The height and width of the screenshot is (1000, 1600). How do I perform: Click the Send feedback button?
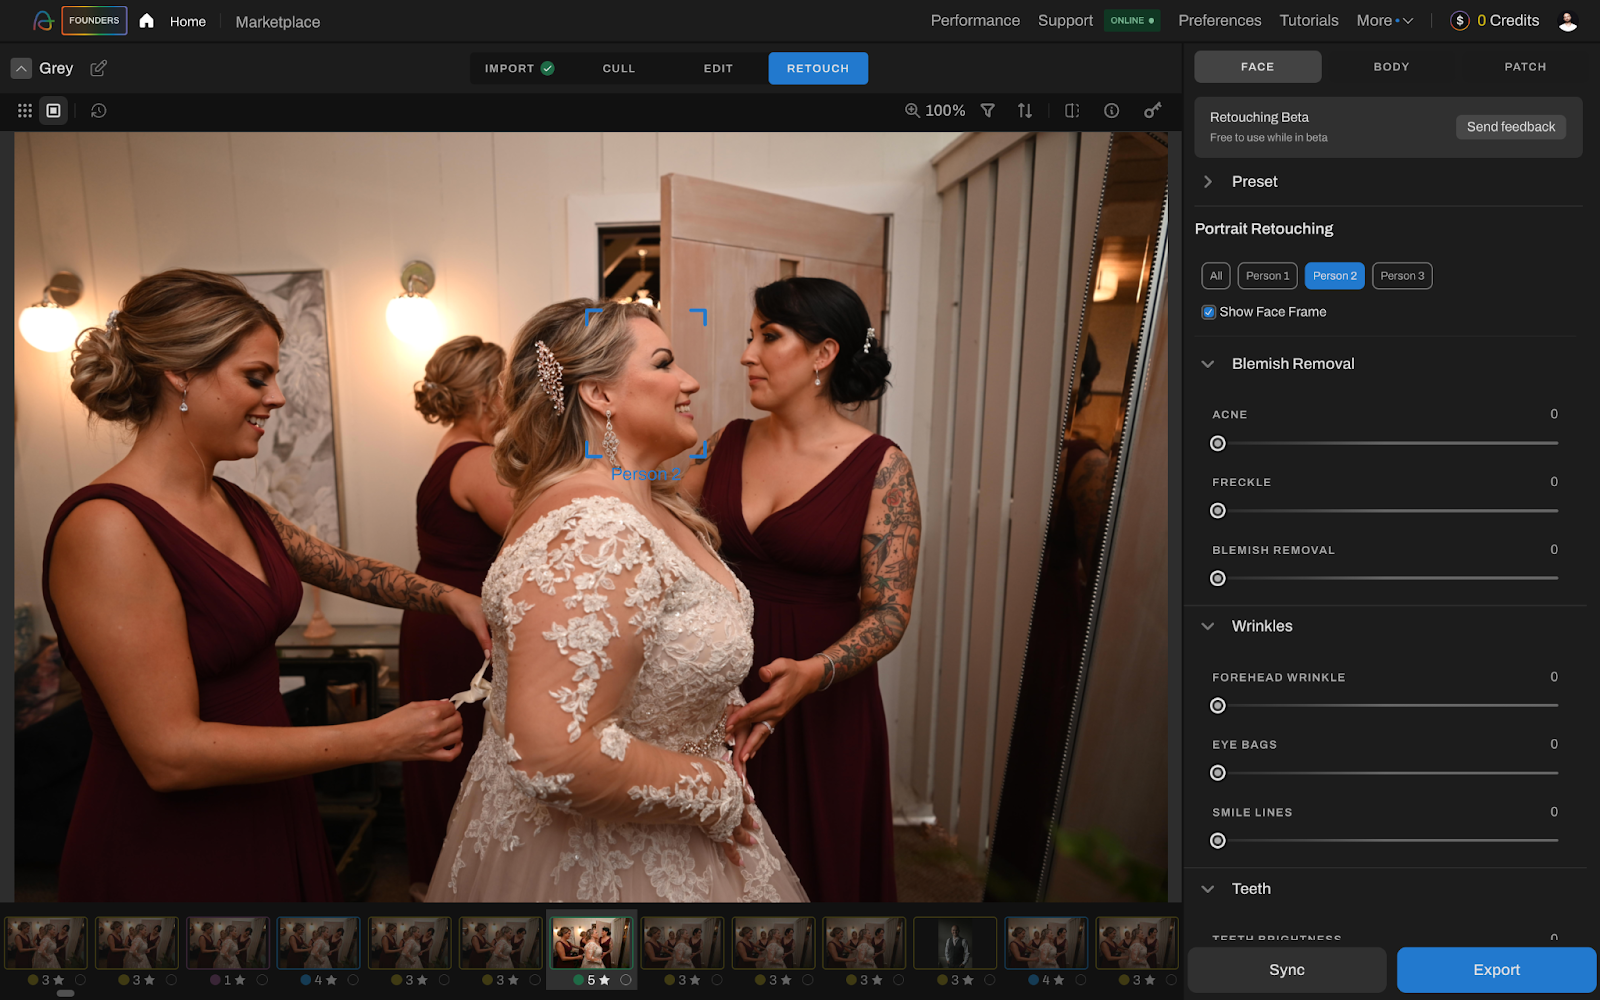pos(1510,127)
